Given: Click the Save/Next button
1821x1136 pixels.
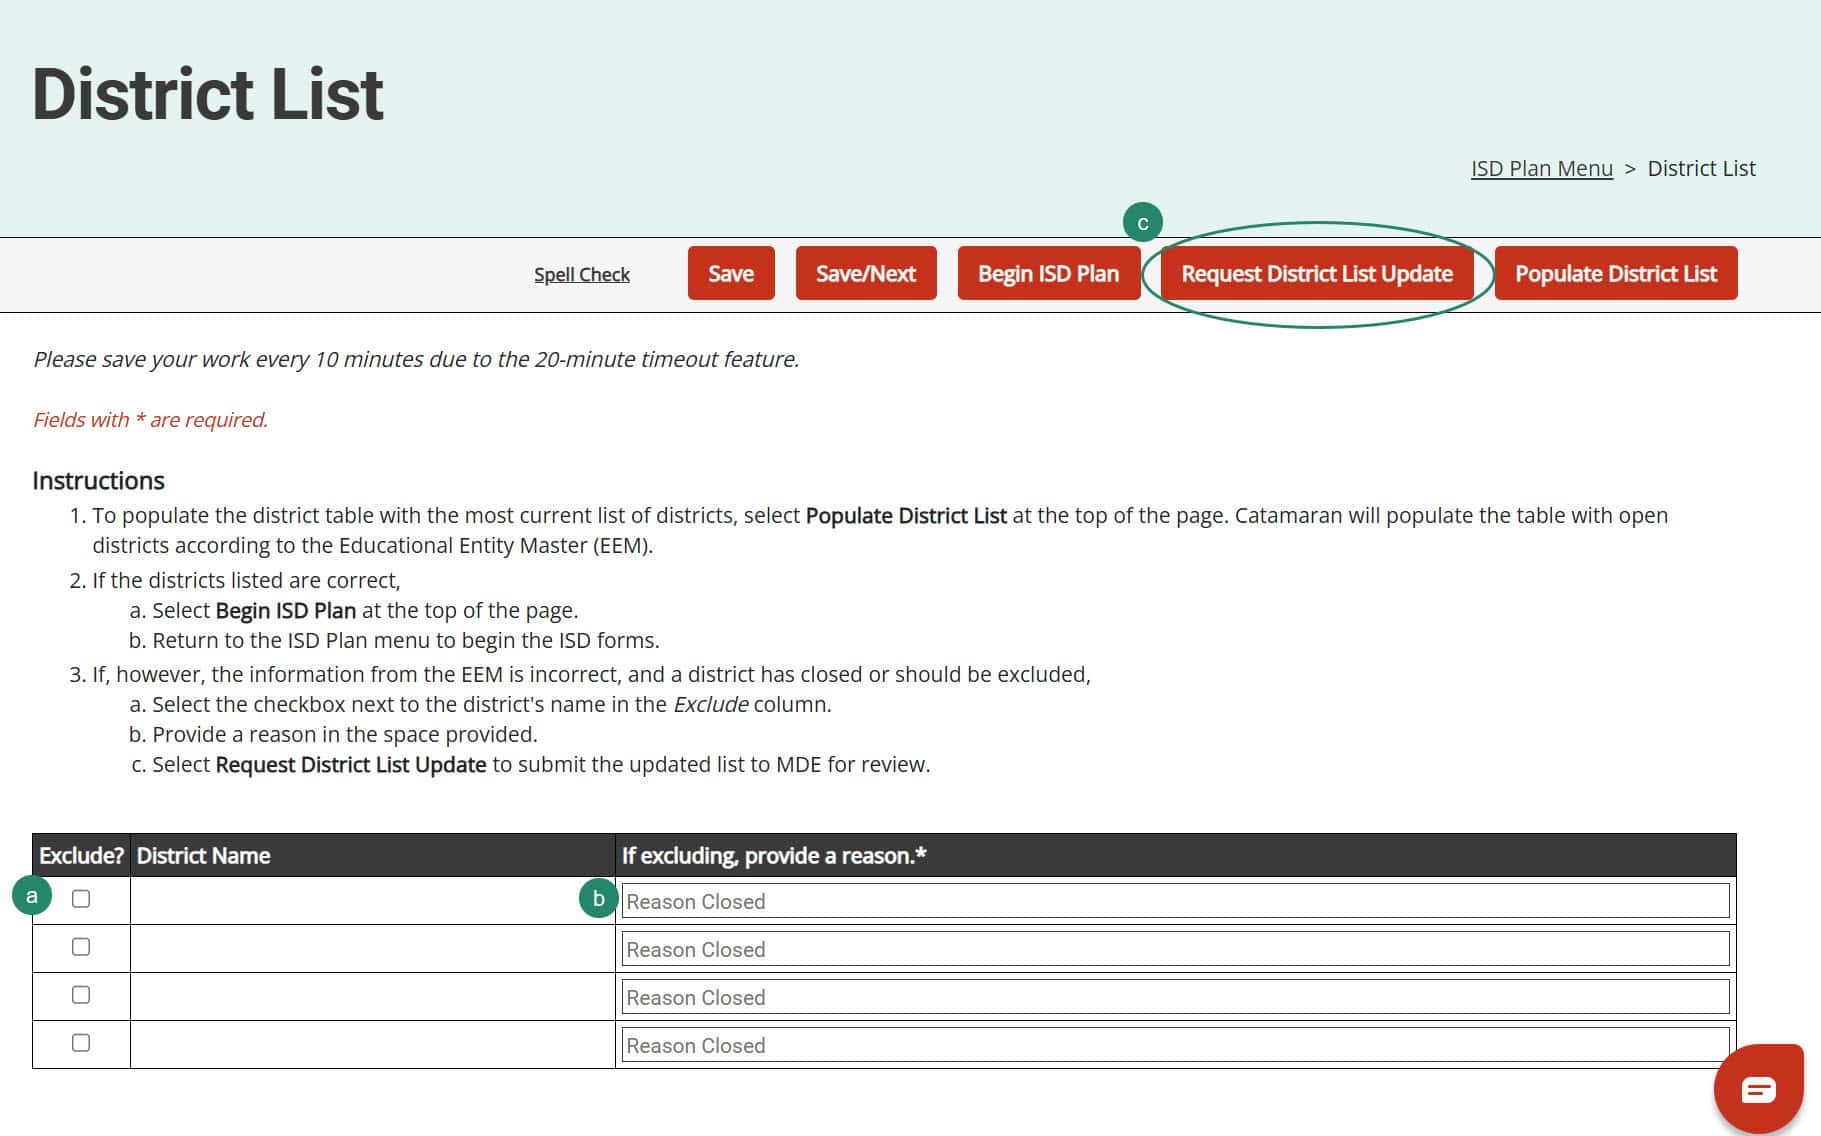Looking at the screenshot, I should click(x=866, y=273).
